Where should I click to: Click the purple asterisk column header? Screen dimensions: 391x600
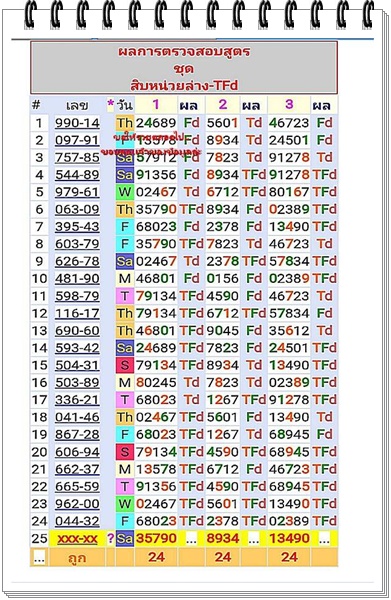click(x=111, y=104)
